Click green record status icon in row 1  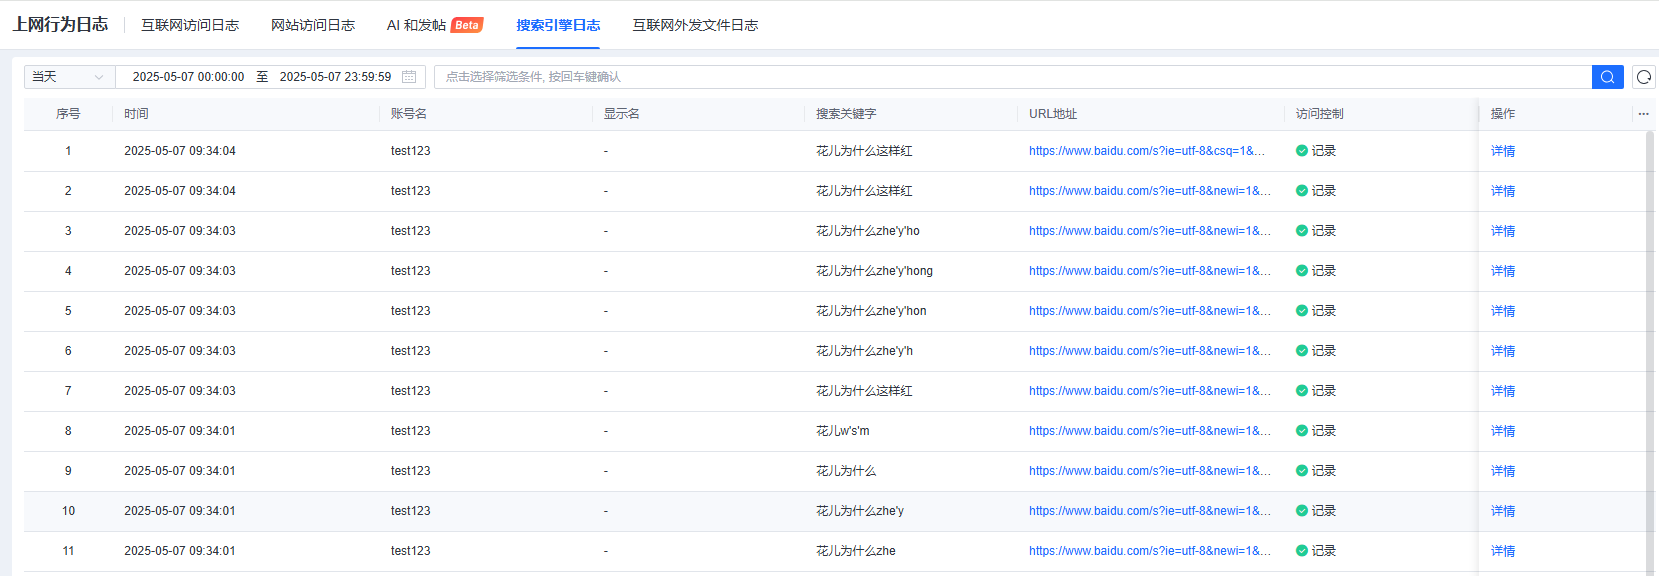coord(1302,151)
